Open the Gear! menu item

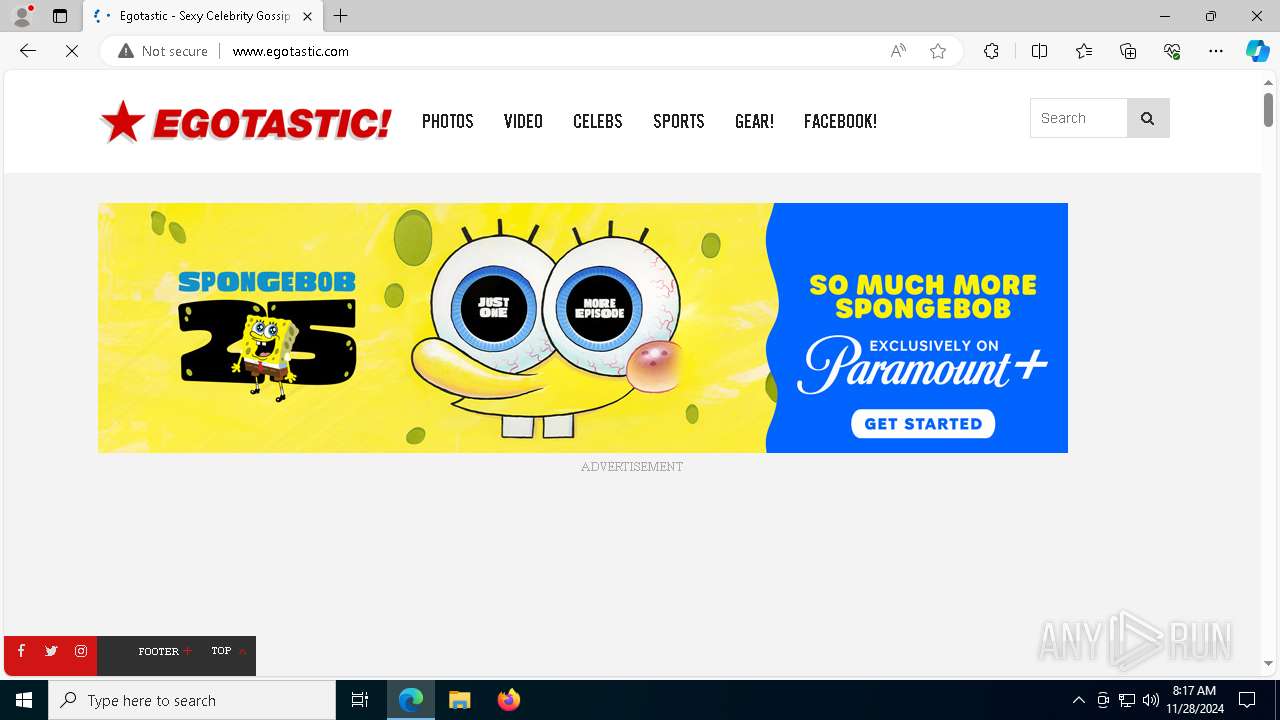coord(754,121)
